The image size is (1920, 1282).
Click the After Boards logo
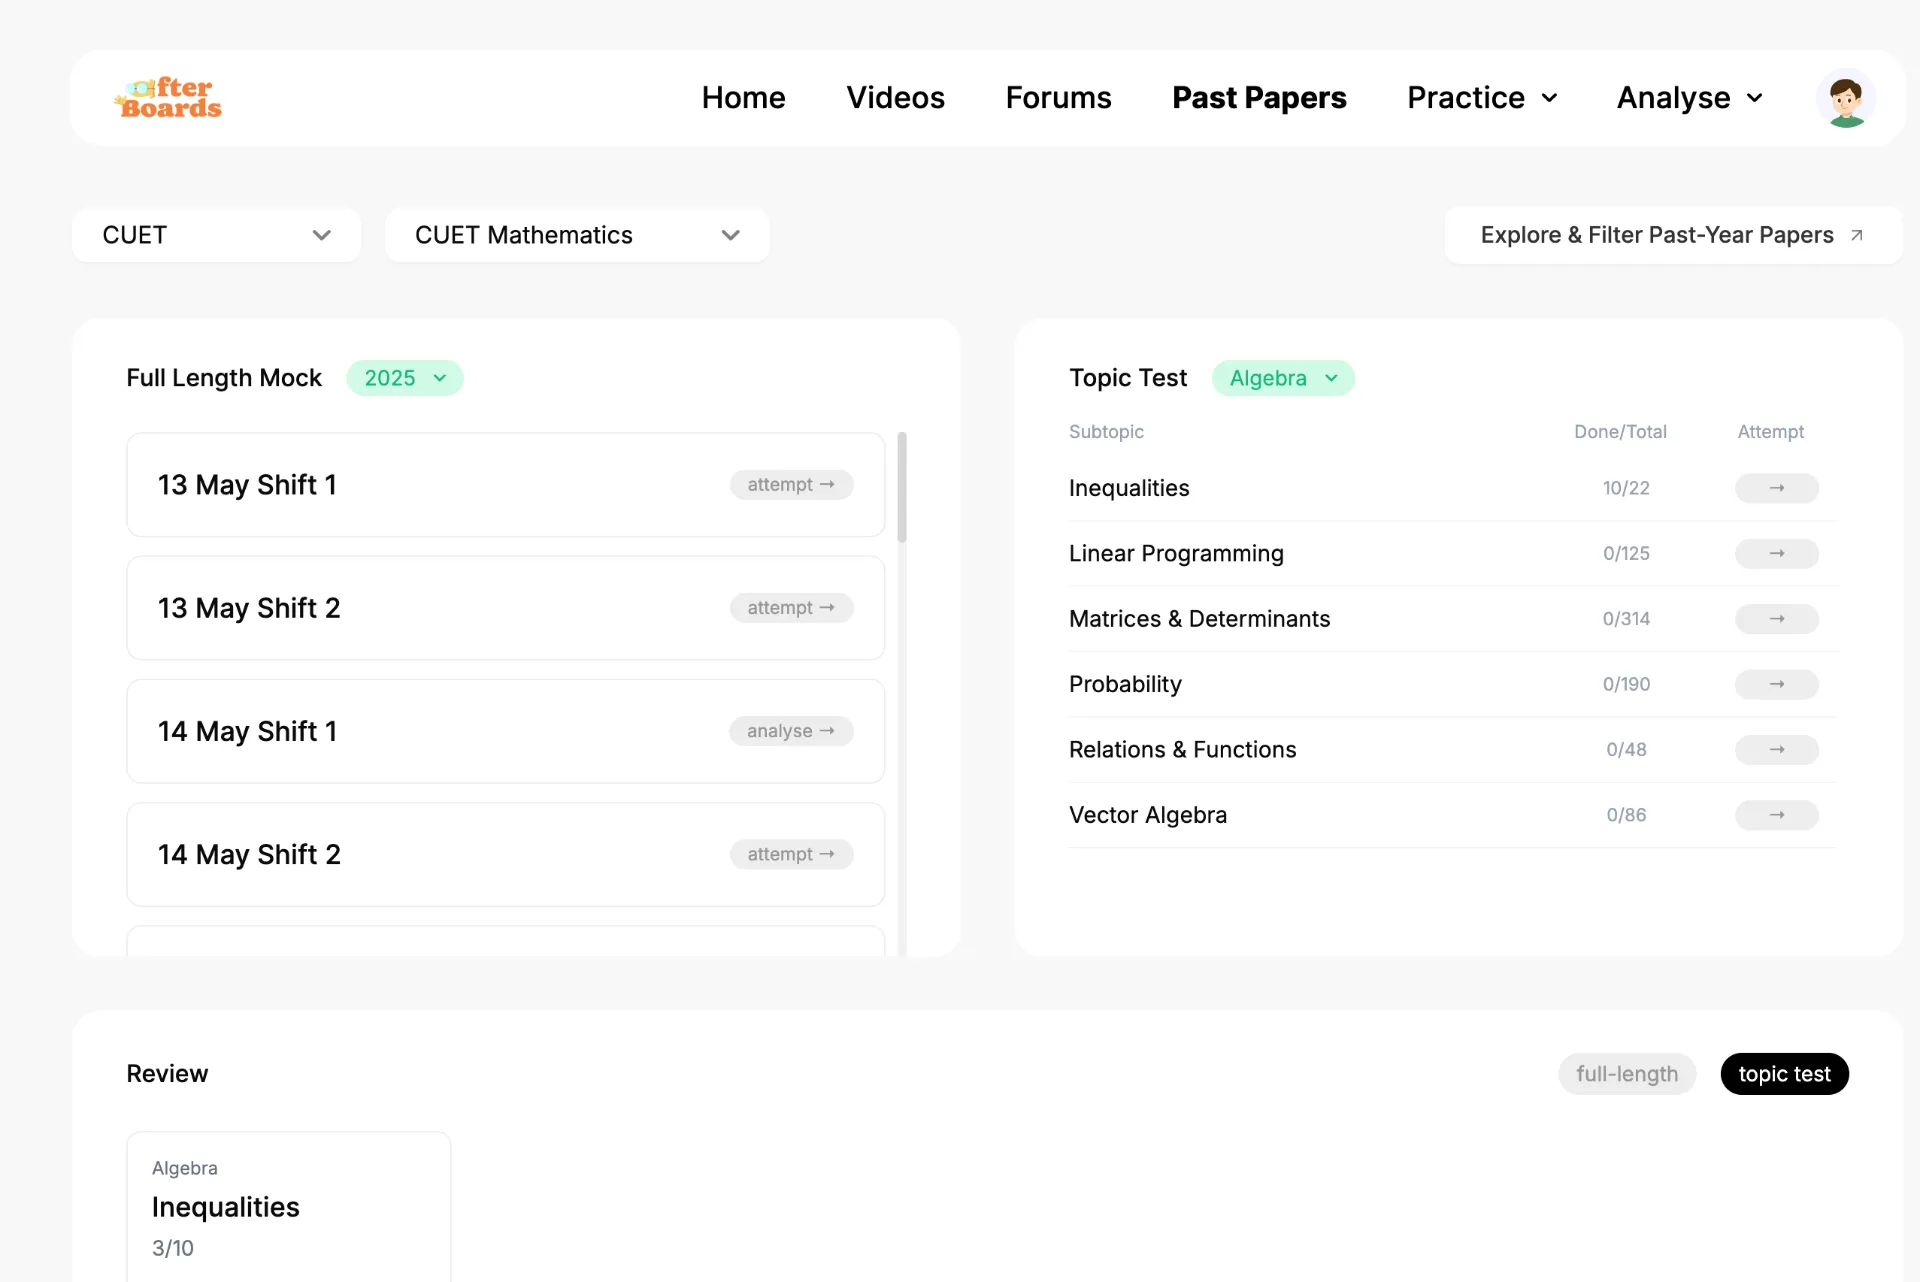(x=168, y=98)
